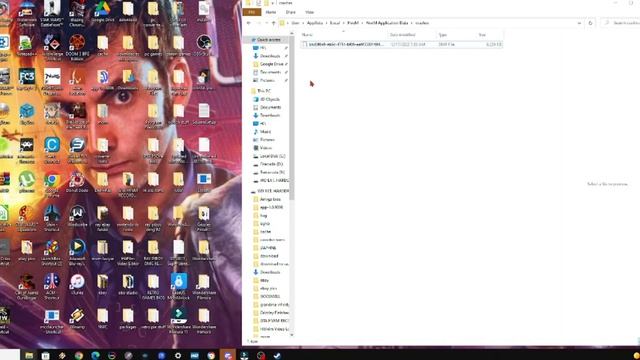Open DOOM 3 BFG Edition desktop icon
640x360 pixels.
pos(77,47)
